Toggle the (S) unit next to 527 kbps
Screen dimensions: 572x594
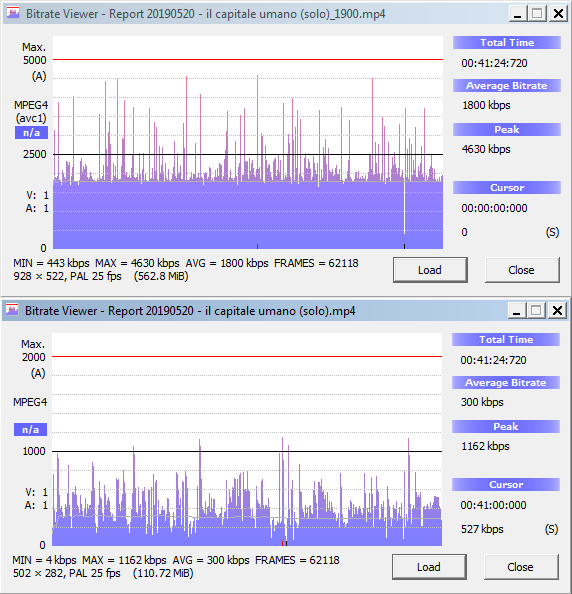point(552,529)
